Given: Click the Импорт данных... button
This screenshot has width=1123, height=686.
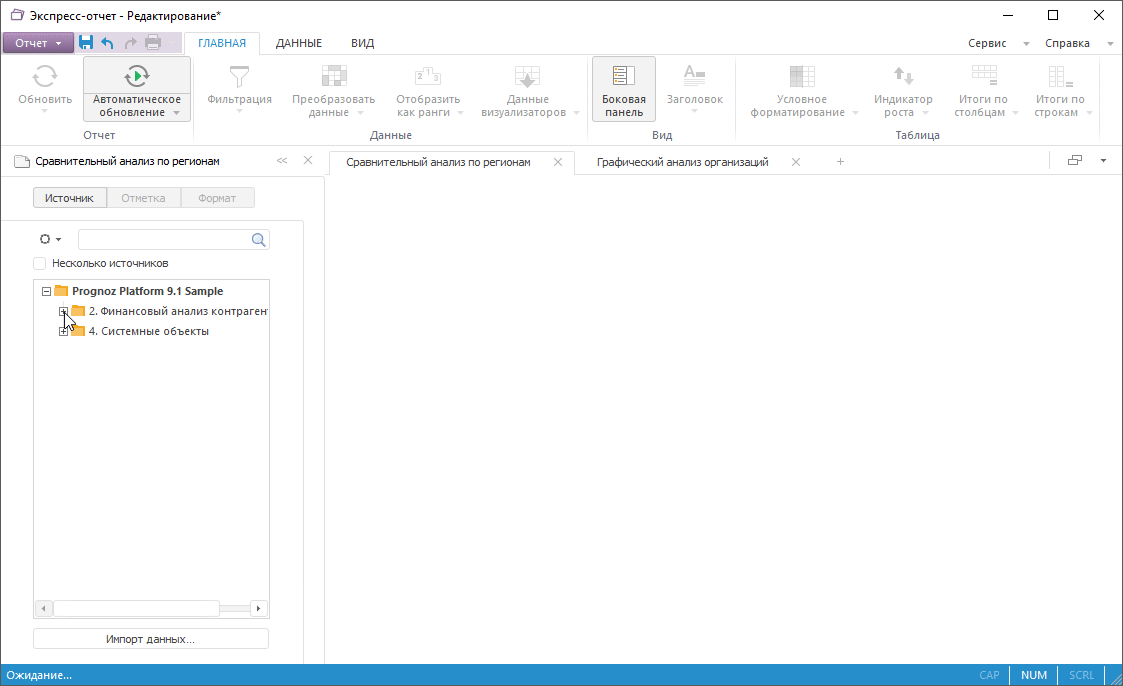Looking at the screenshot, I should coord(151,639).
